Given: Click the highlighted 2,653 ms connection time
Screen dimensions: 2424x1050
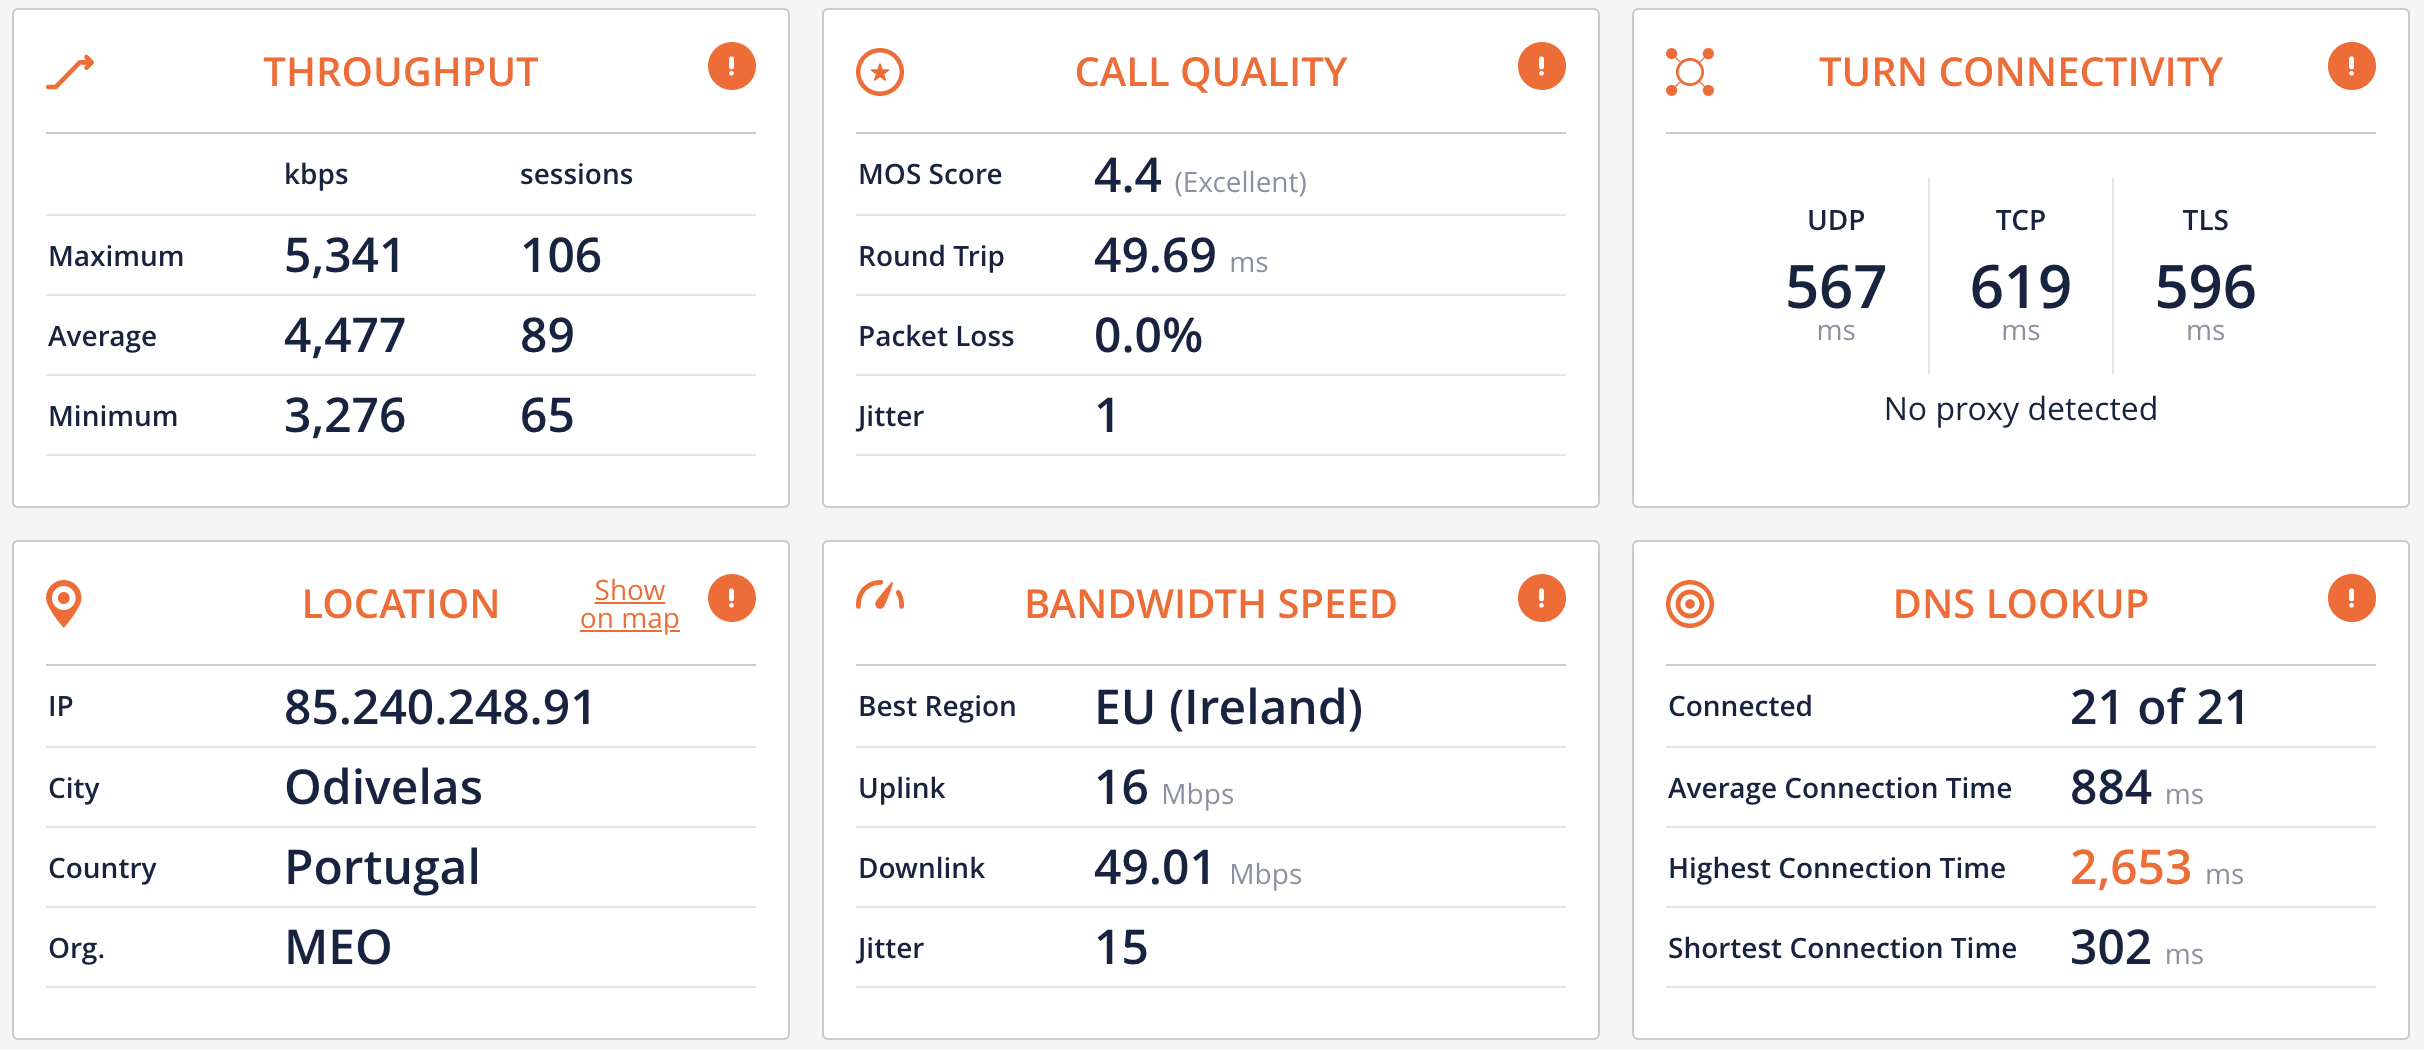Looking at the screenshot, I should pos(2131,869).
